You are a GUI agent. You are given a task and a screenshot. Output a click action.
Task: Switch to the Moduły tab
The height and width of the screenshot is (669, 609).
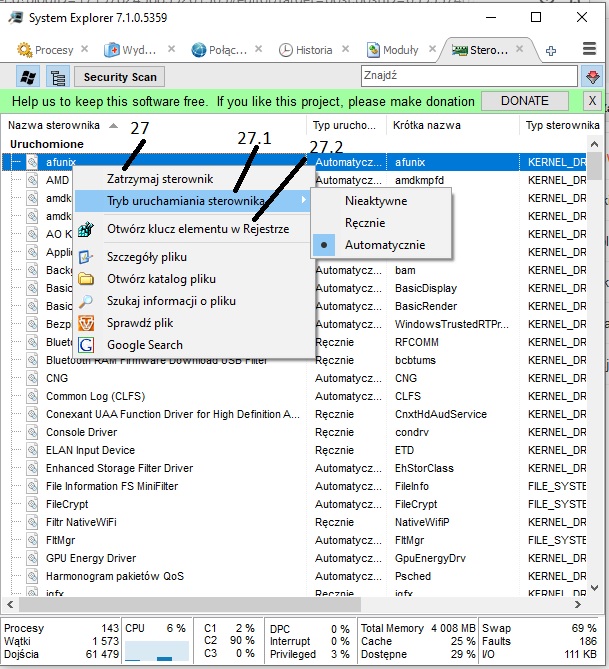coord(401,50)
